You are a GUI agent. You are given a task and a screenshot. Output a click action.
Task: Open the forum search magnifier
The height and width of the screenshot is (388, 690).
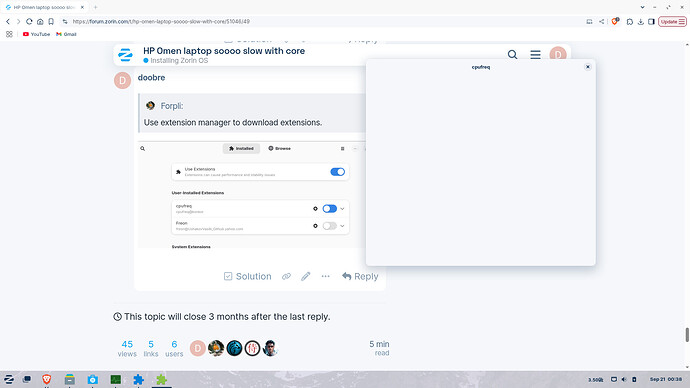(512, 55)
